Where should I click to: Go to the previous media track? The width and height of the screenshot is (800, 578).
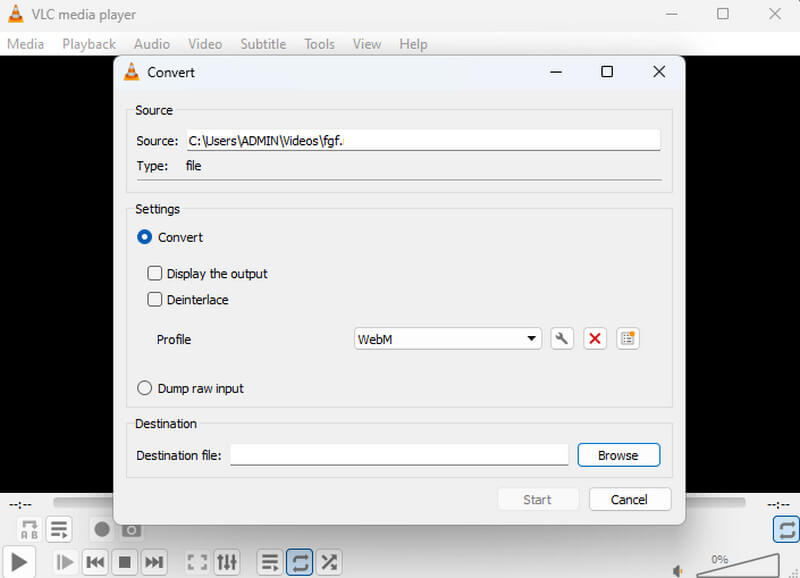[95, 562]
